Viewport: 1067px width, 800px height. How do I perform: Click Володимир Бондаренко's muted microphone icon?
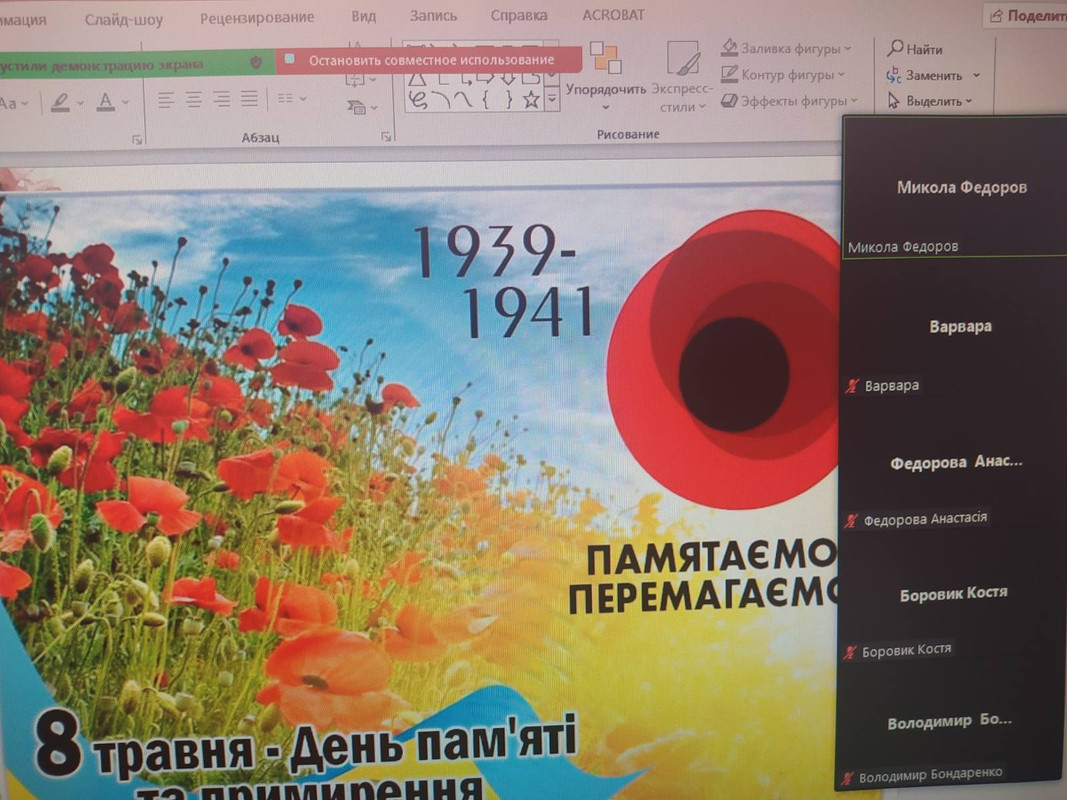tap(847, 778)
